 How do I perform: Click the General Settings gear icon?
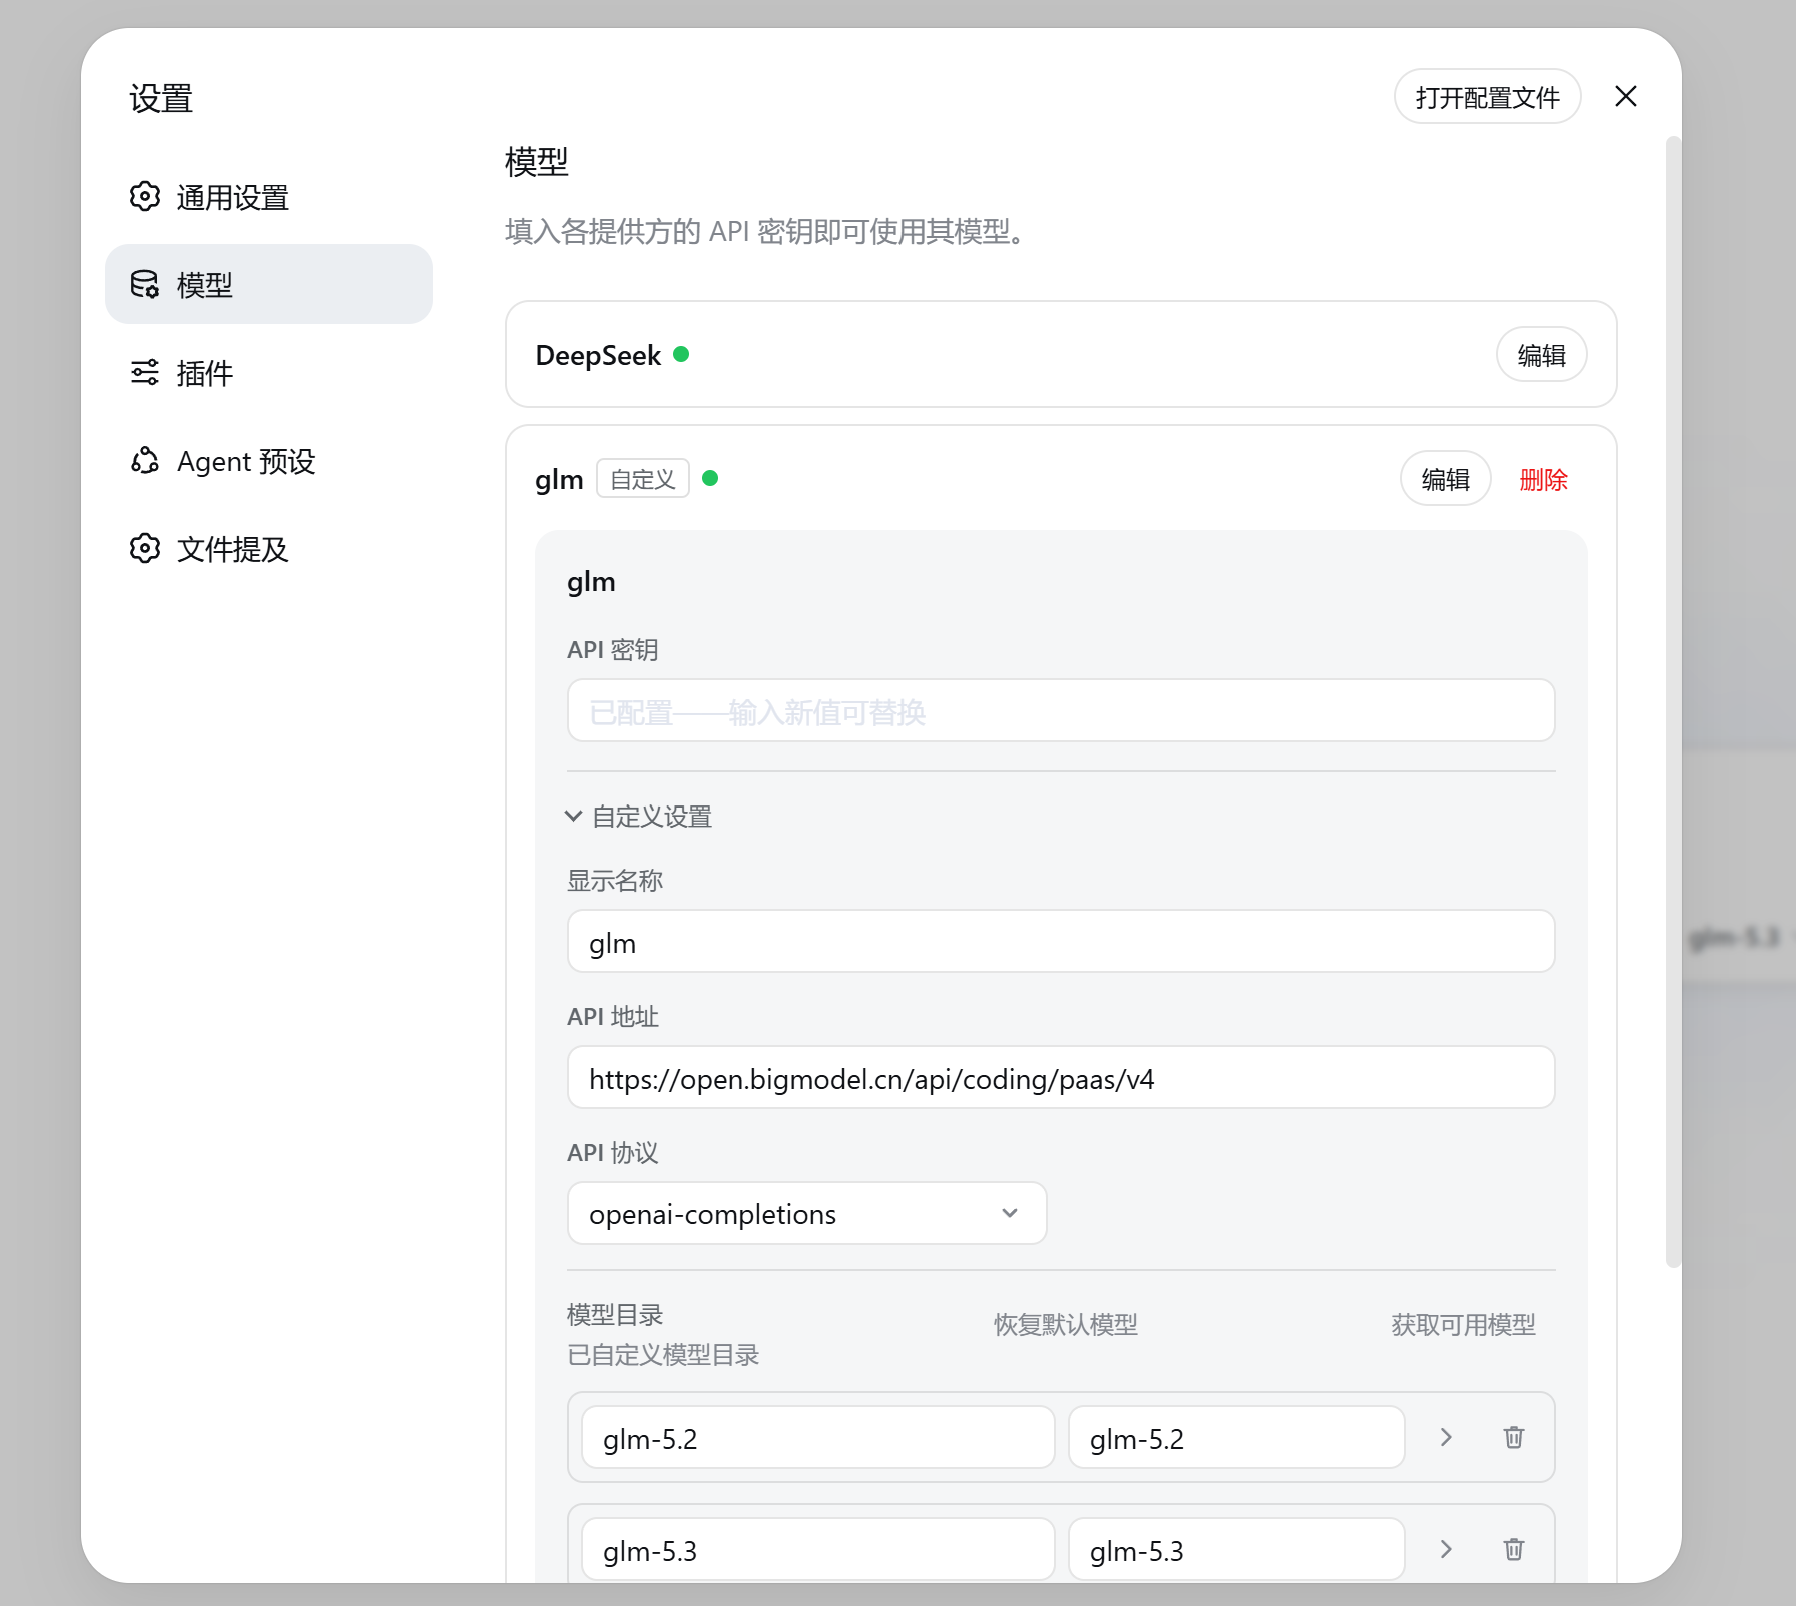[x=145, y=197]
